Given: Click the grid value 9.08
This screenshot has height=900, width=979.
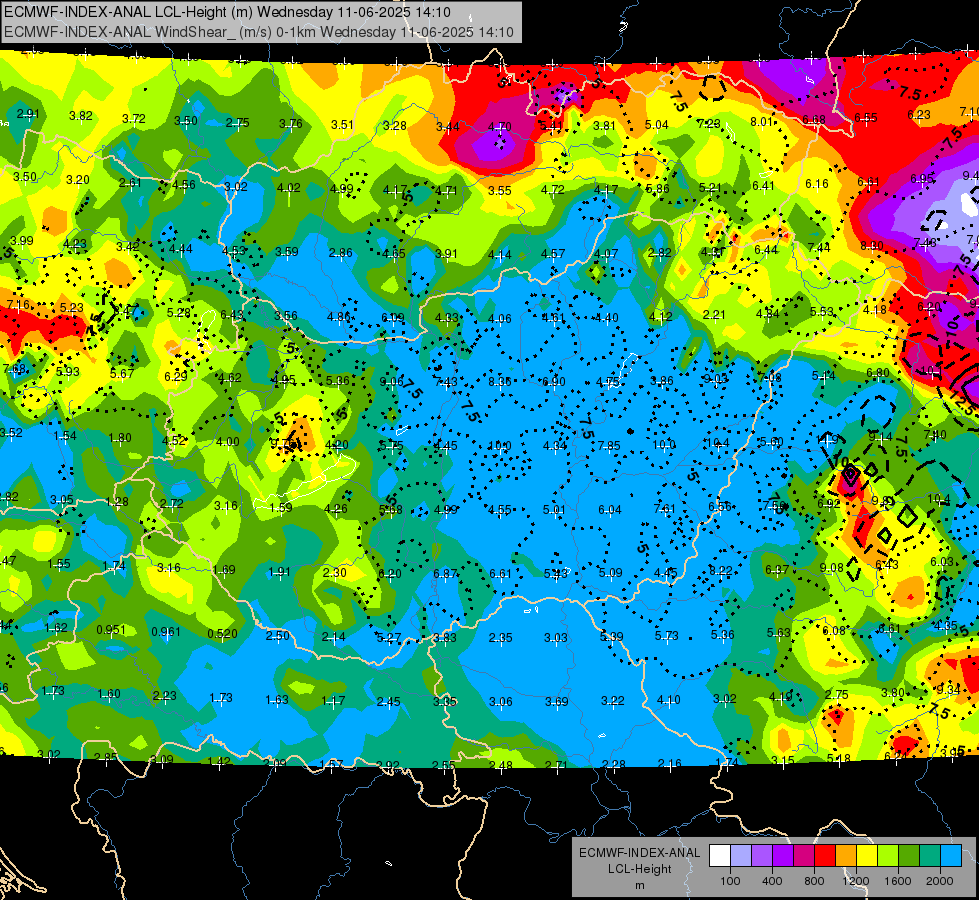Looking at the screenshot, I should [x=832, y=567].
